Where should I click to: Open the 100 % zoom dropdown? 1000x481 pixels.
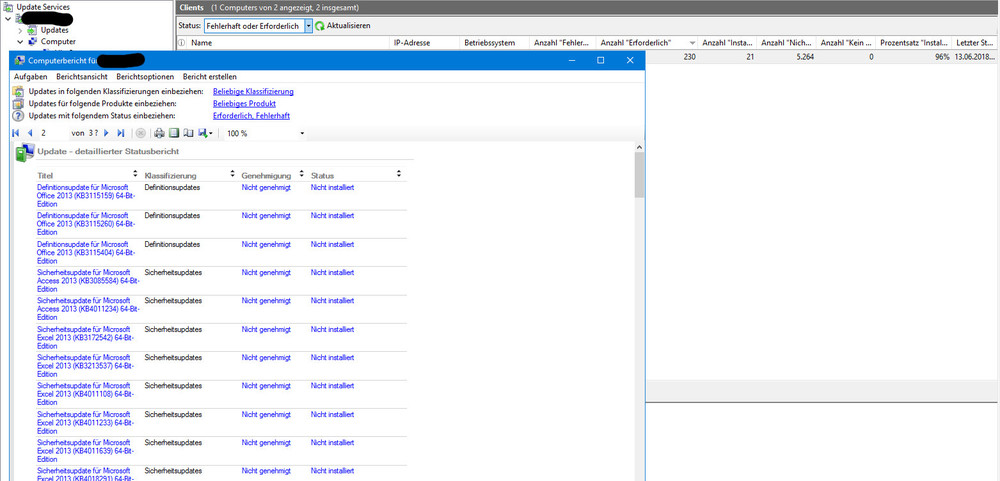[302, 133]
